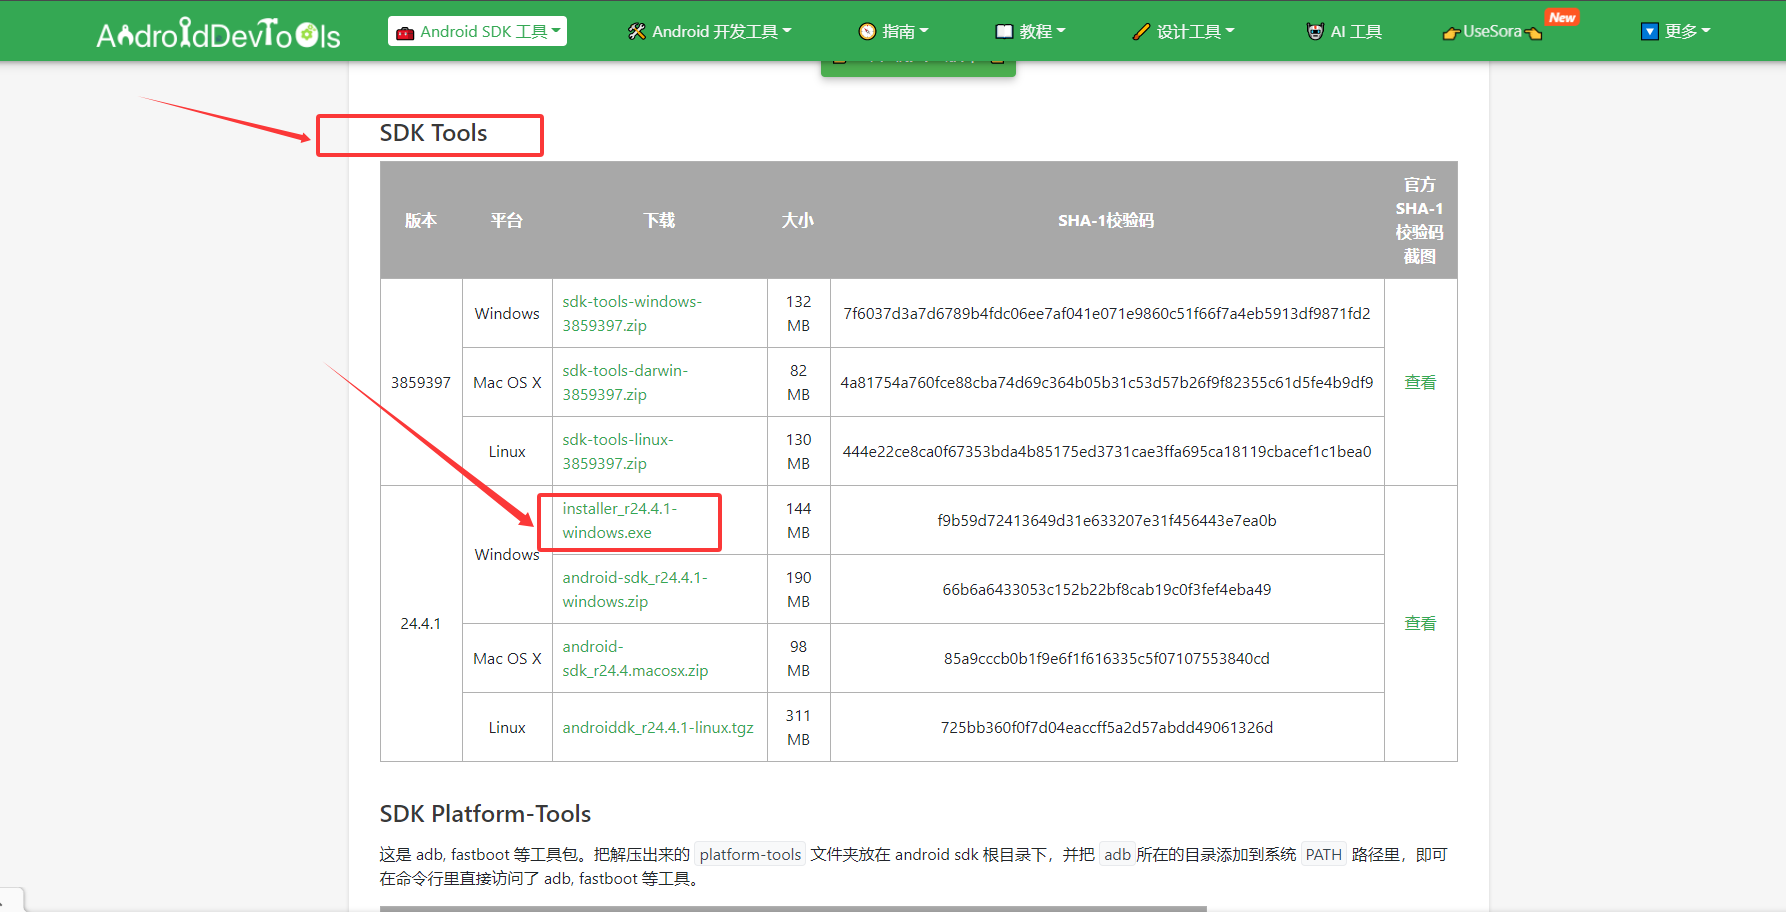Select version cell 24.4.1
1786x912 pixels.
[x=421, y=623]
